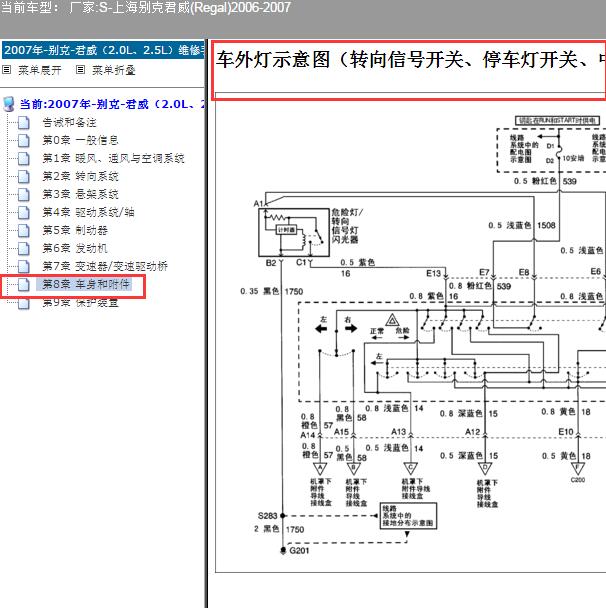Screen dimensions: 606x608
Task: Click the 线路系统中的接地分布示意图 box
Action: [408, 516]
